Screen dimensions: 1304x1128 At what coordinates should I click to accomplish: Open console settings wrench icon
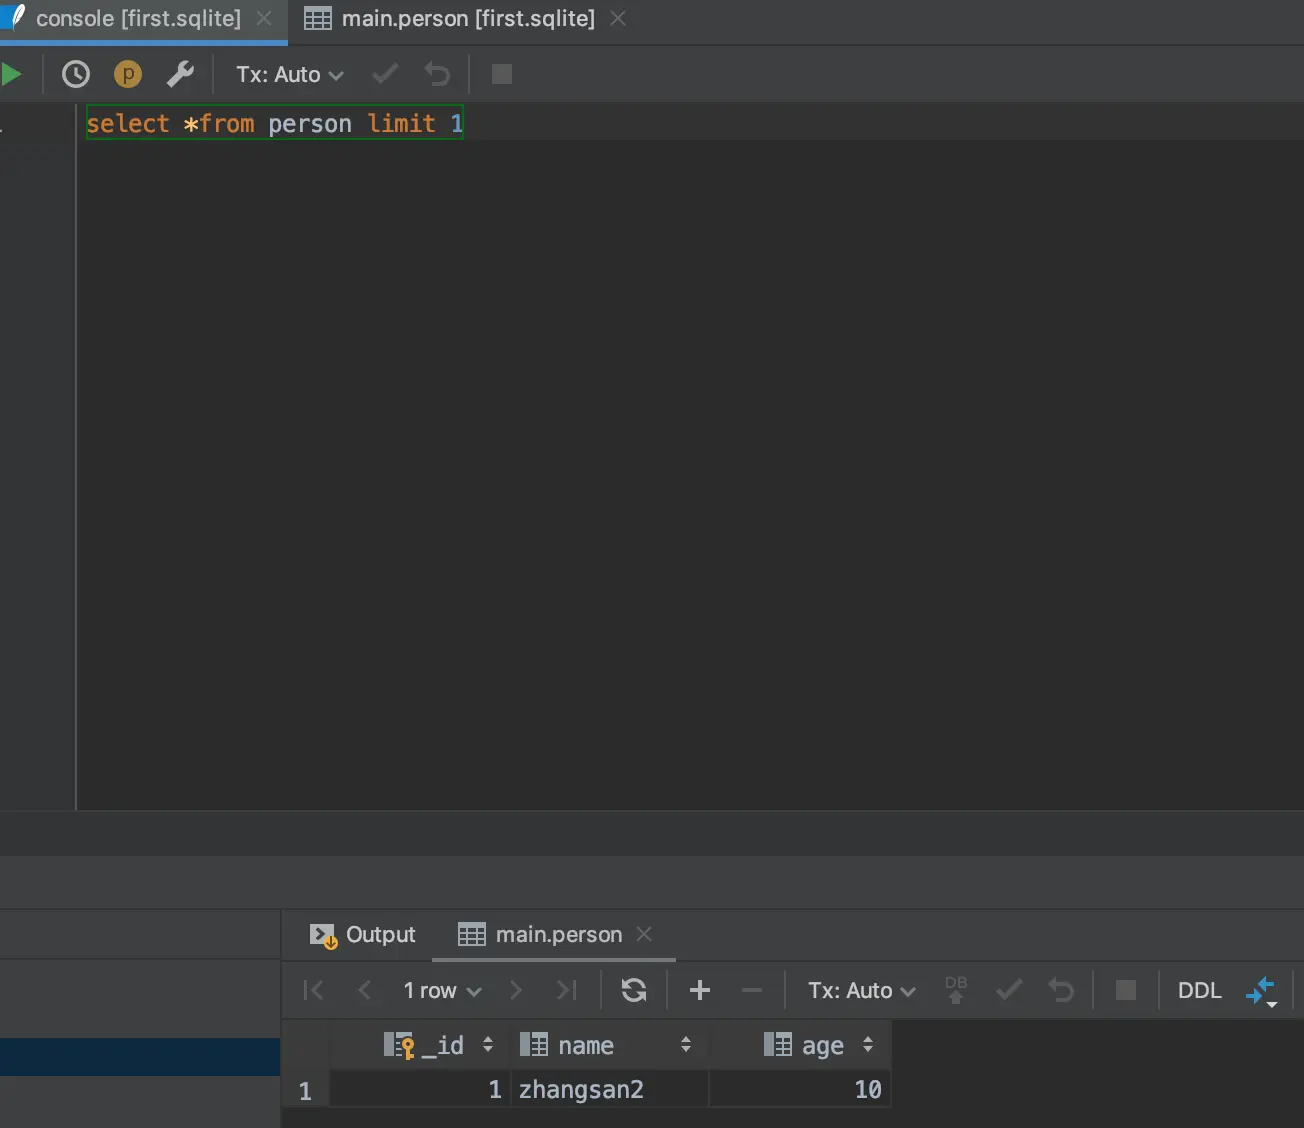180,74
